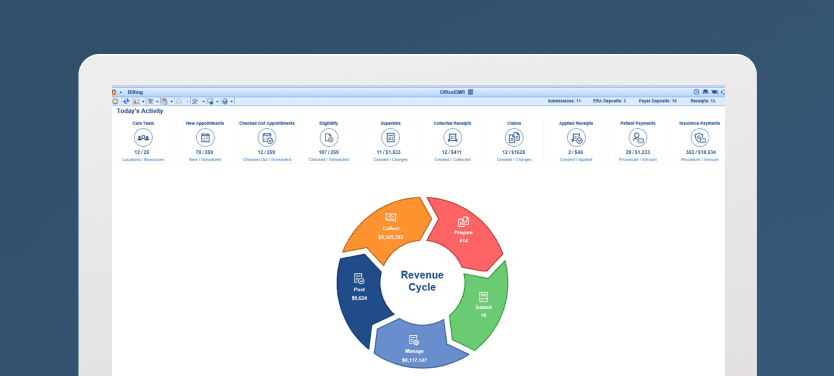Viewport: 834px width, 376px height.
Task: Click the Today's Activity heading
Action: (140, 111)
